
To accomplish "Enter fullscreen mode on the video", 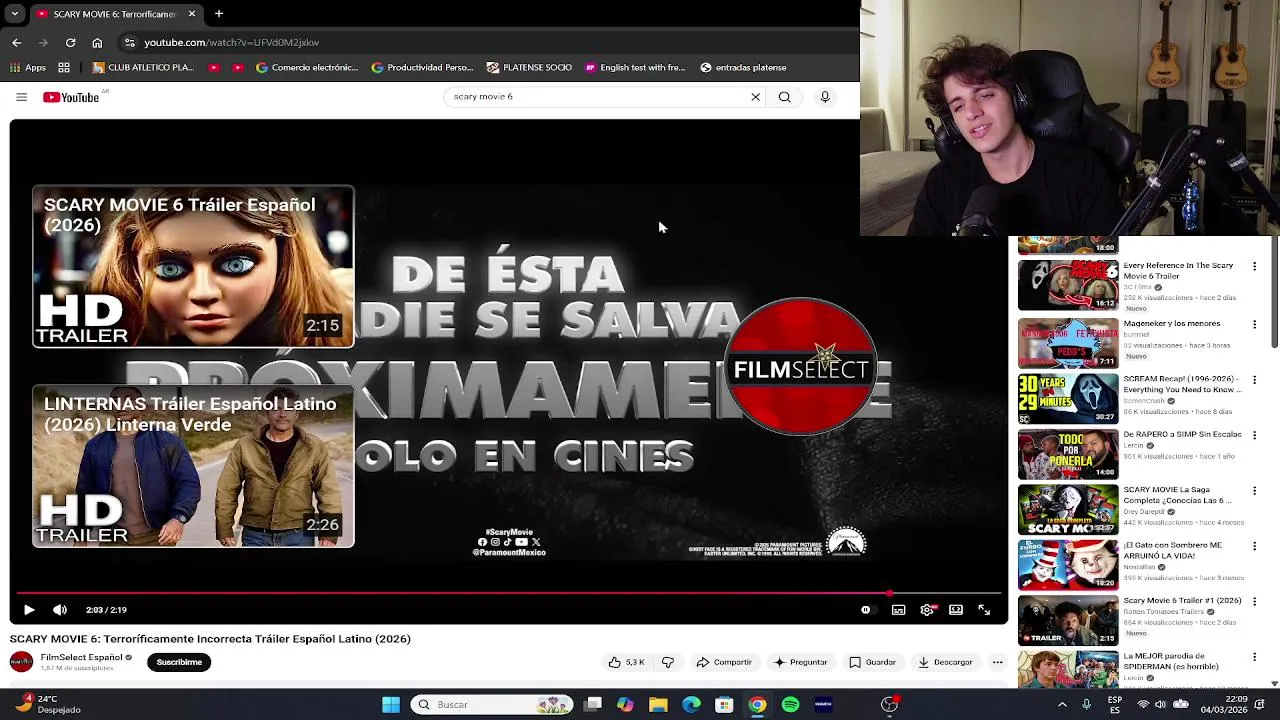I will [x=984, y=610].
